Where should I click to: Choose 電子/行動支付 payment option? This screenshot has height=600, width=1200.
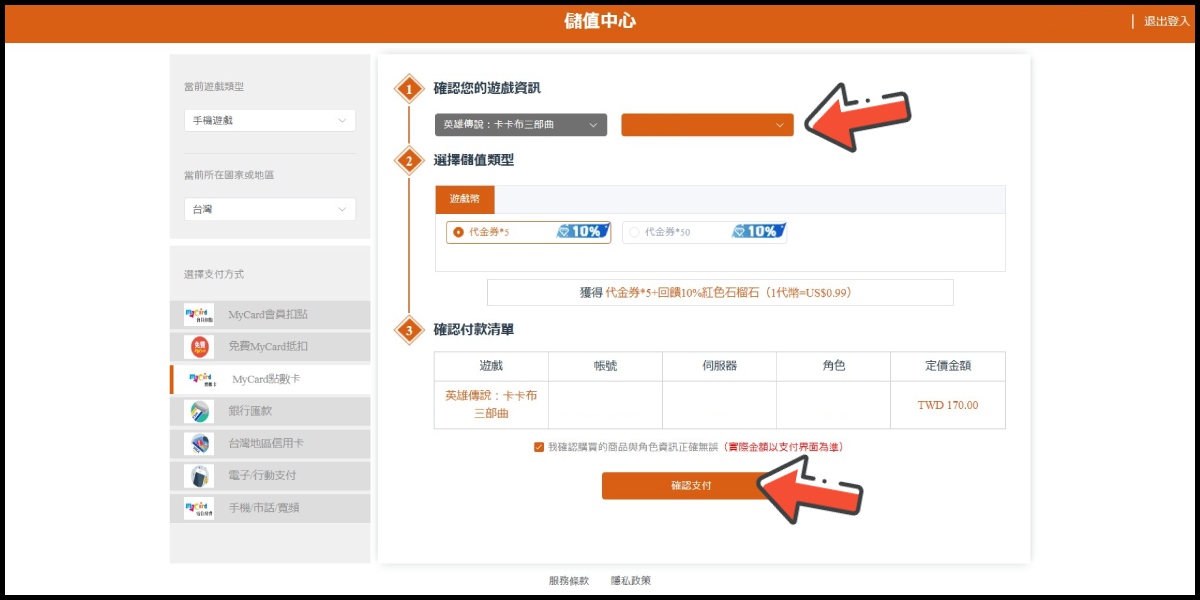coord(270,475)
